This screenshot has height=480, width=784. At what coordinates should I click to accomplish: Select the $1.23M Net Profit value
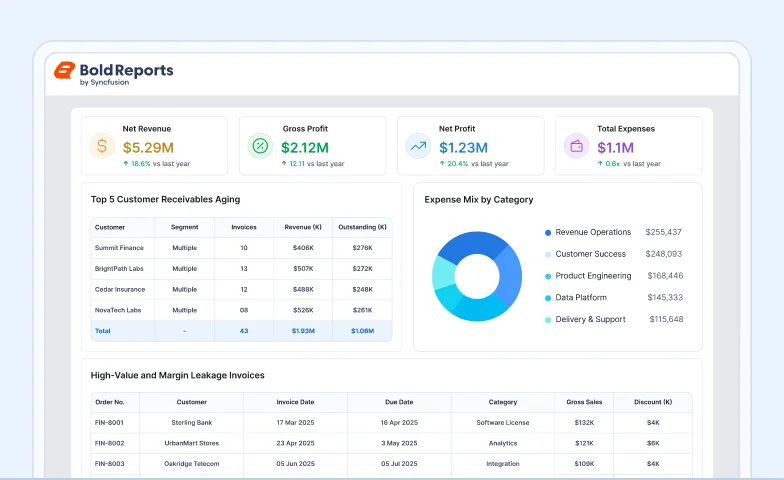(464, 148)
